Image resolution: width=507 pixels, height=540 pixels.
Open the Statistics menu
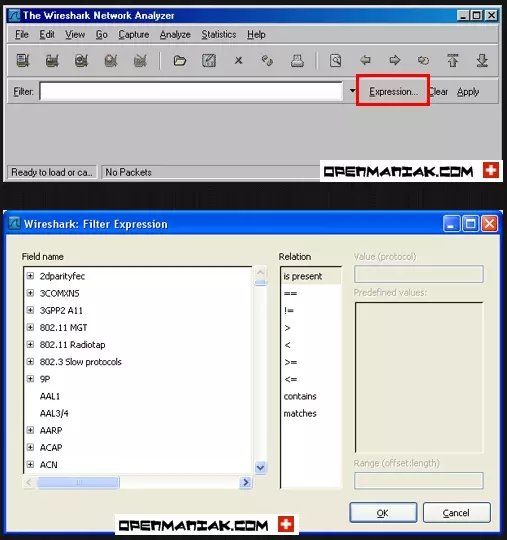[219, 34]
